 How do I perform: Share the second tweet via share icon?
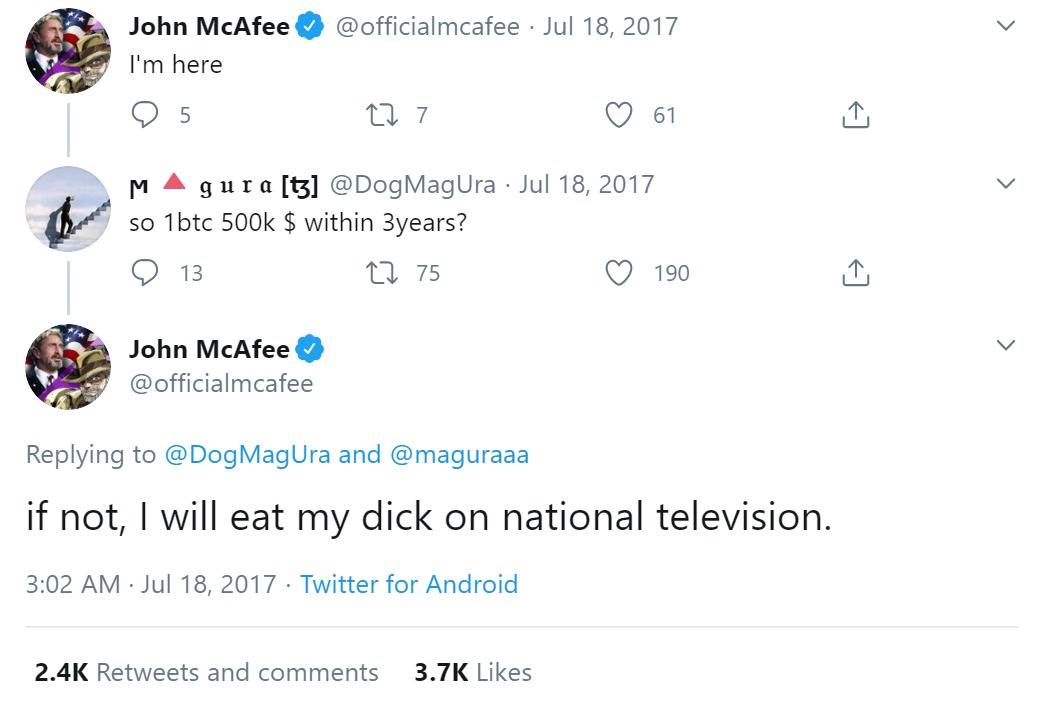tap(855, 272)
